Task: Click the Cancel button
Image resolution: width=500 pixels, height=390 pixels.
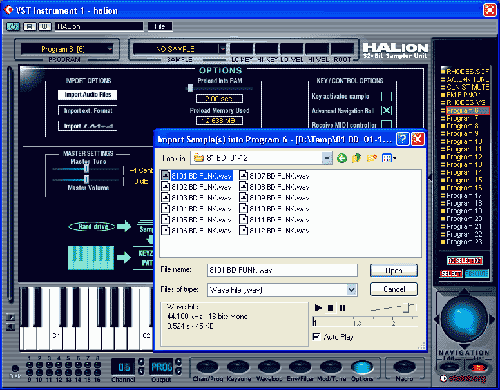Action: click(394, 289)
